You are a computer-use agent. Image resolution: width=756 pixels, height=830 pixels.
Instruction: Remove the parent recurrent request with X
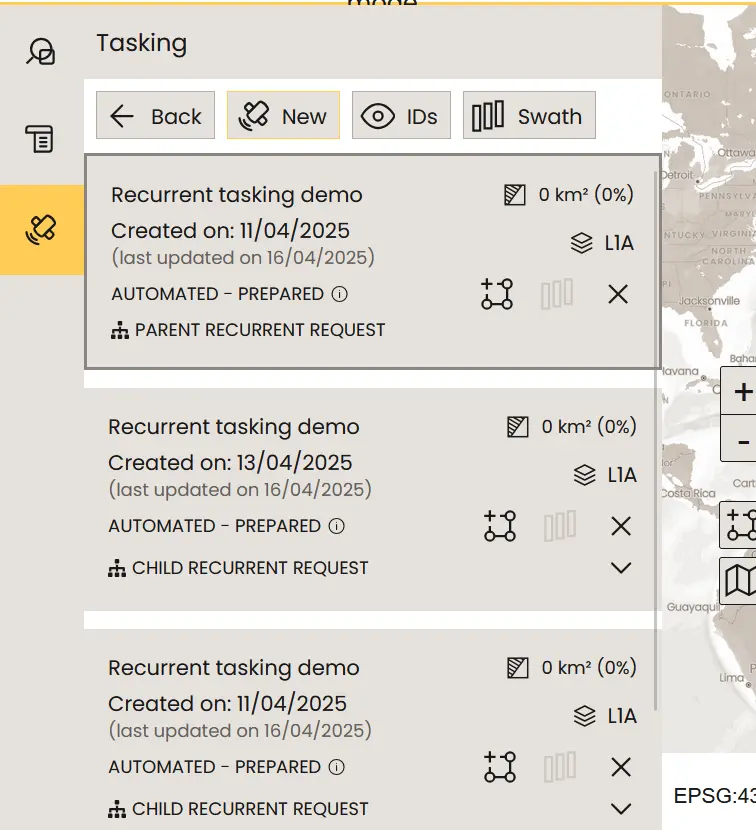click(x=618, y=294)
